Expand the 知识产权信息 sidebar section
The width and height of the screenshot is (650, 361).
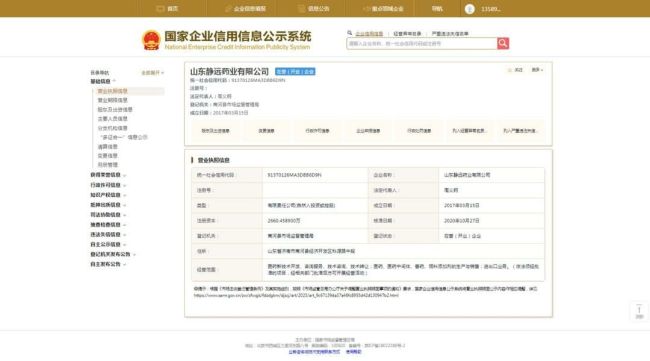coord(108,195)
